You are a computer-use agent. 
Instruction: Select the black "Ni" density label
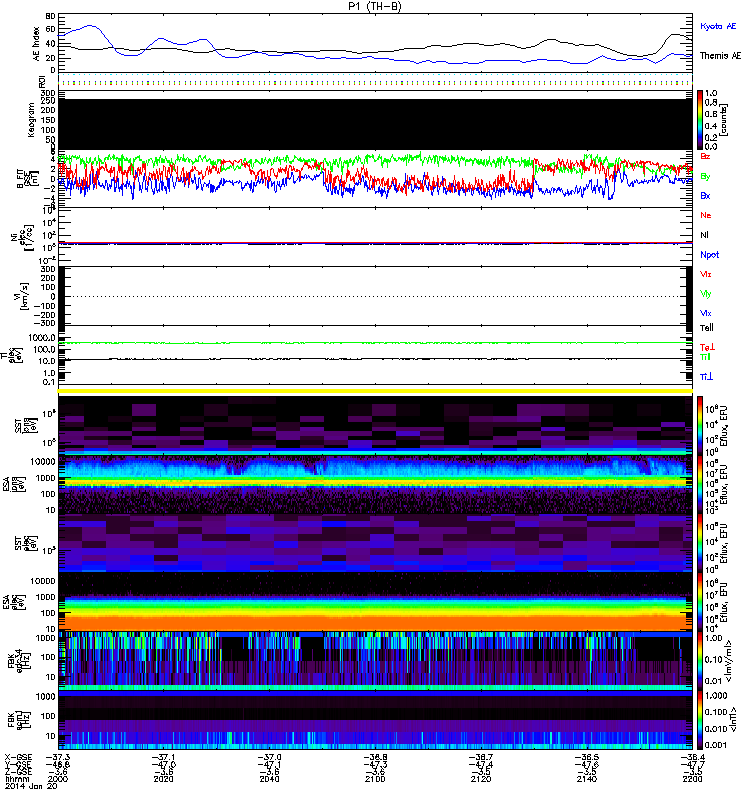pyautogui.click(x=704, y=235)
